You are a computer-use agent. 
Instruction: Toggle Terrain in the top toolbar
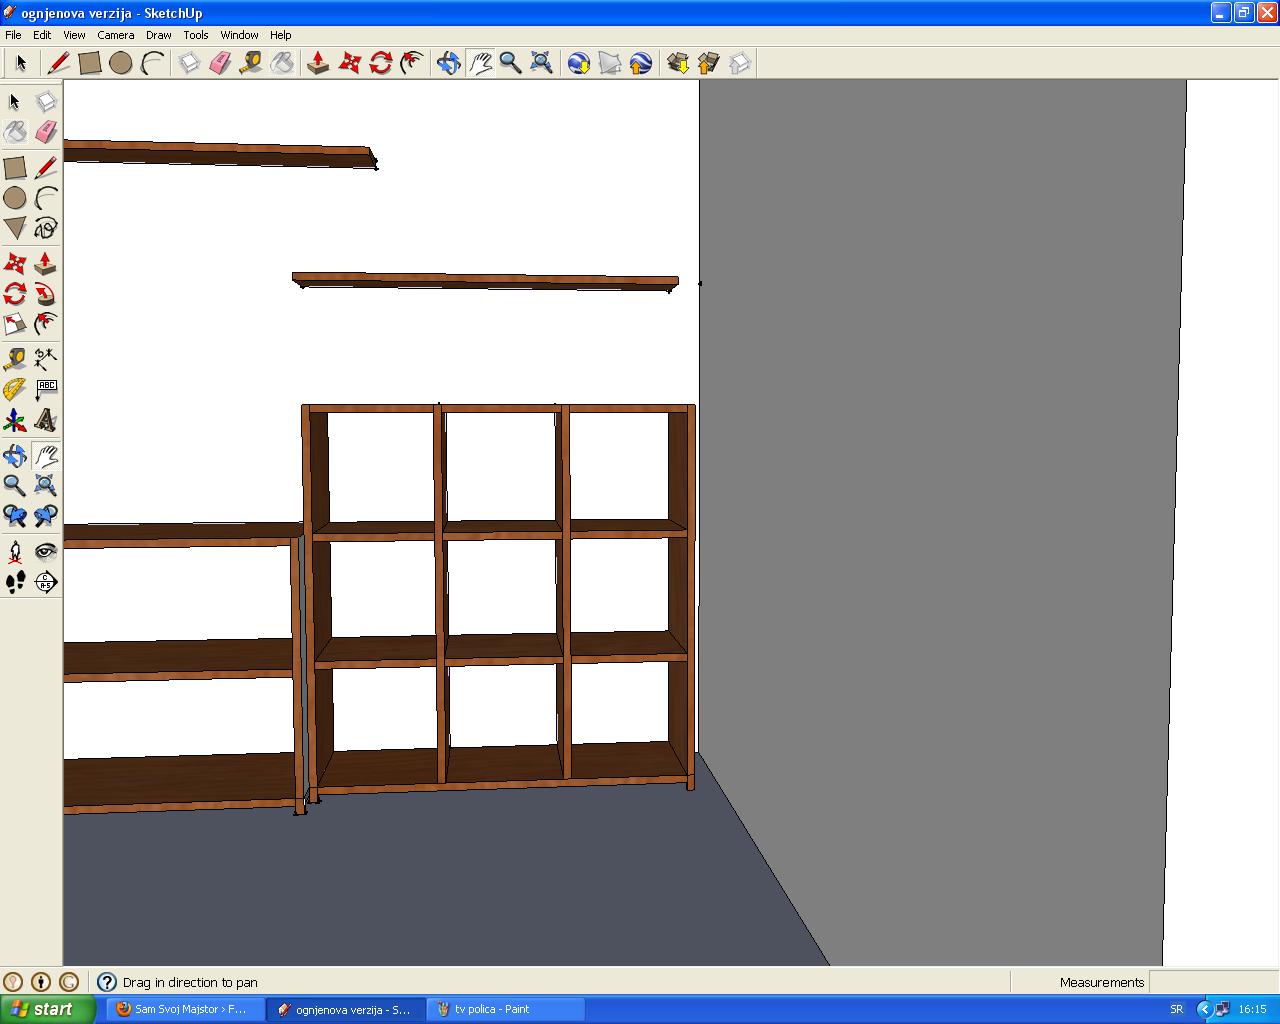[610, 63]
